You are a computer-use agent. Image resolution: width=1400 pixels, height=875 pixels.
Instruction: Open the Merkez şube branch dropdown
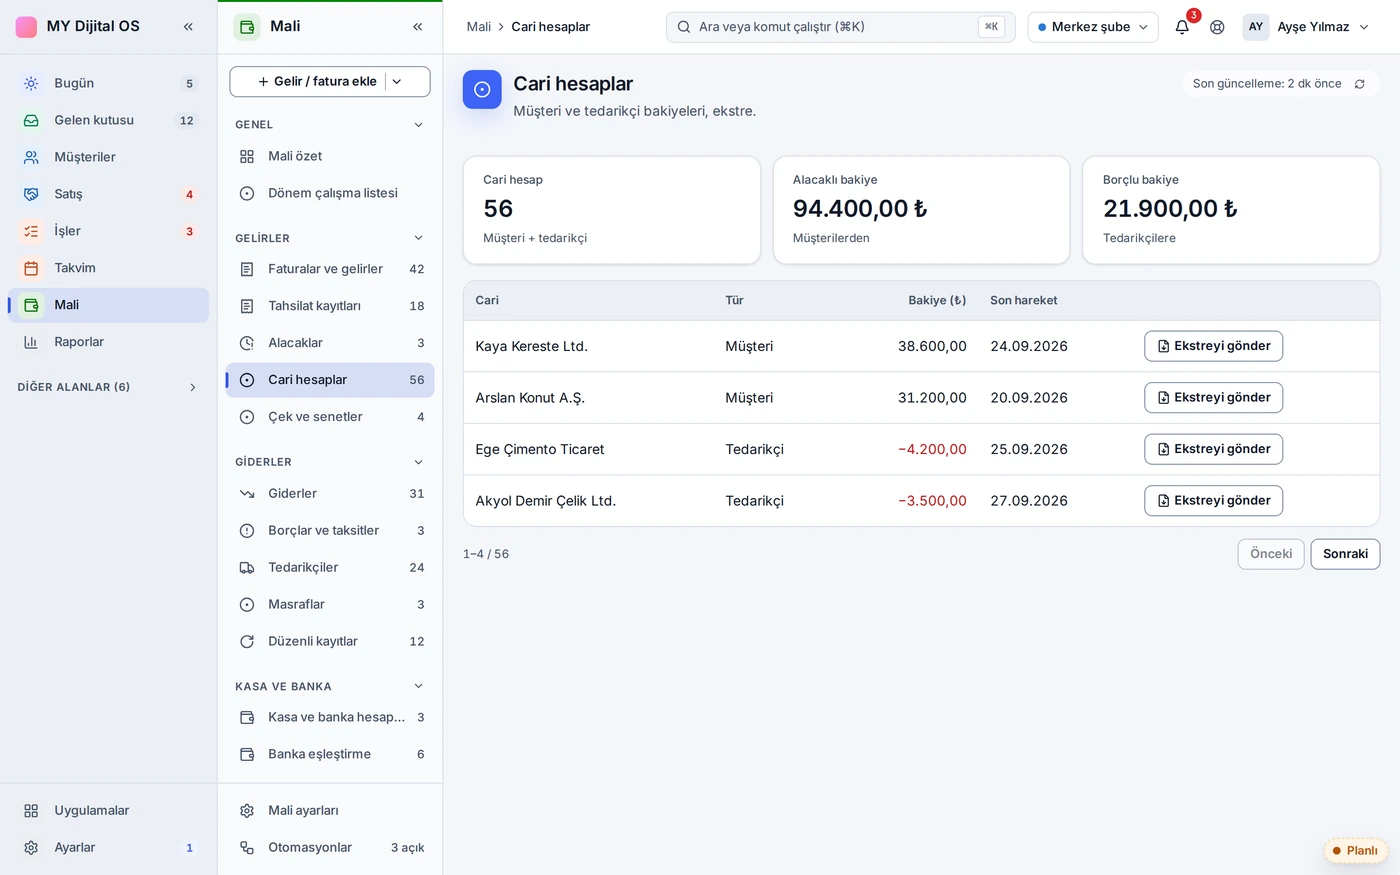1093,27
